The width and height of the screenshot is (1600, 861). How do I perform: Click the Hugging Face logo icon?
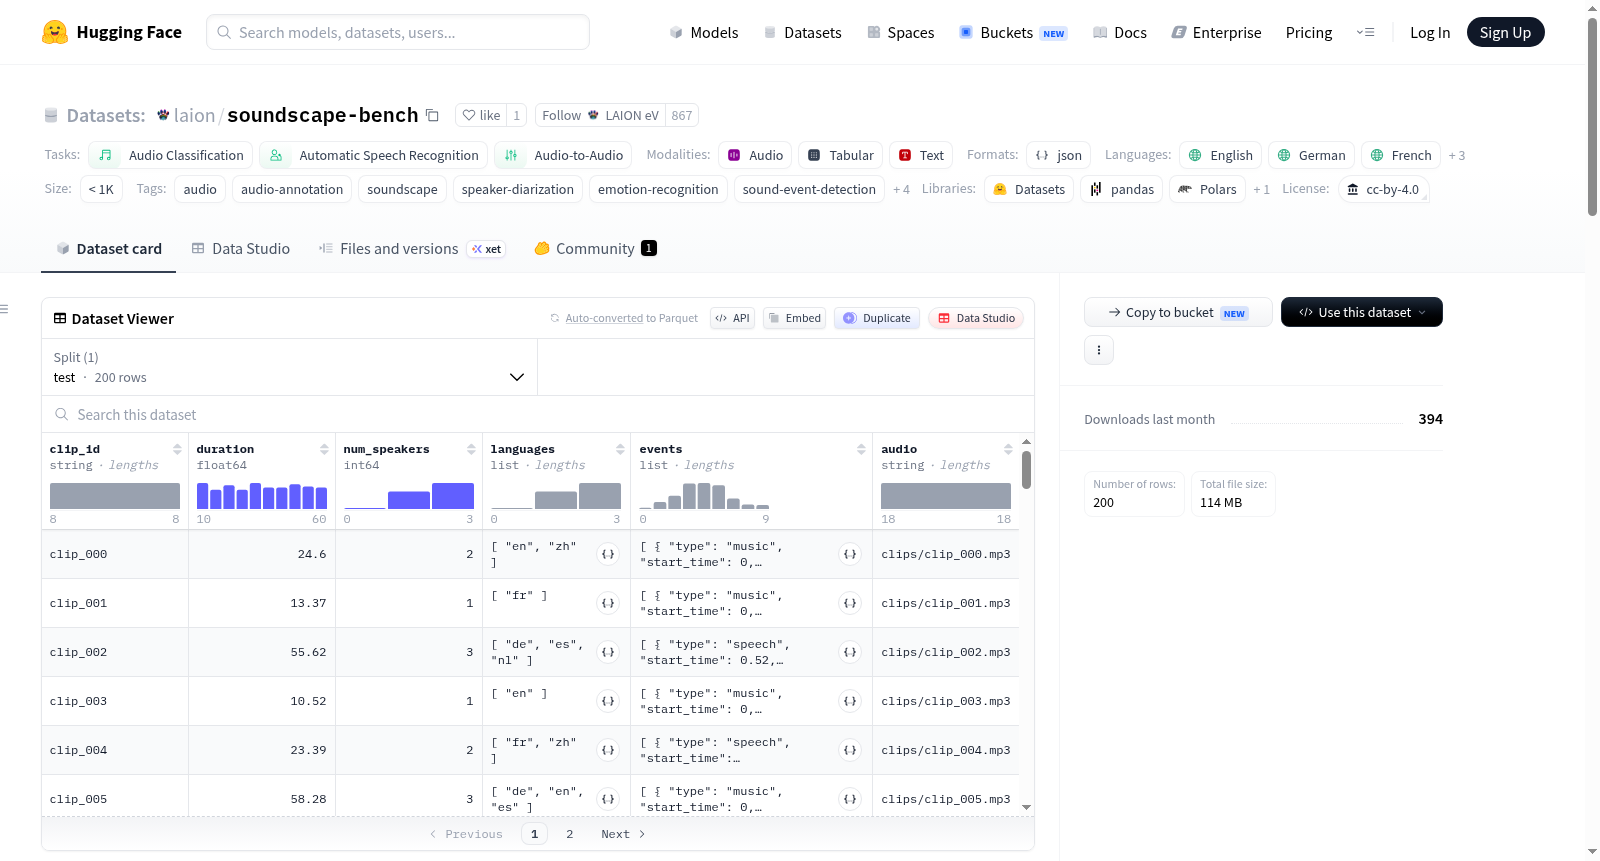tap(55, 32)
